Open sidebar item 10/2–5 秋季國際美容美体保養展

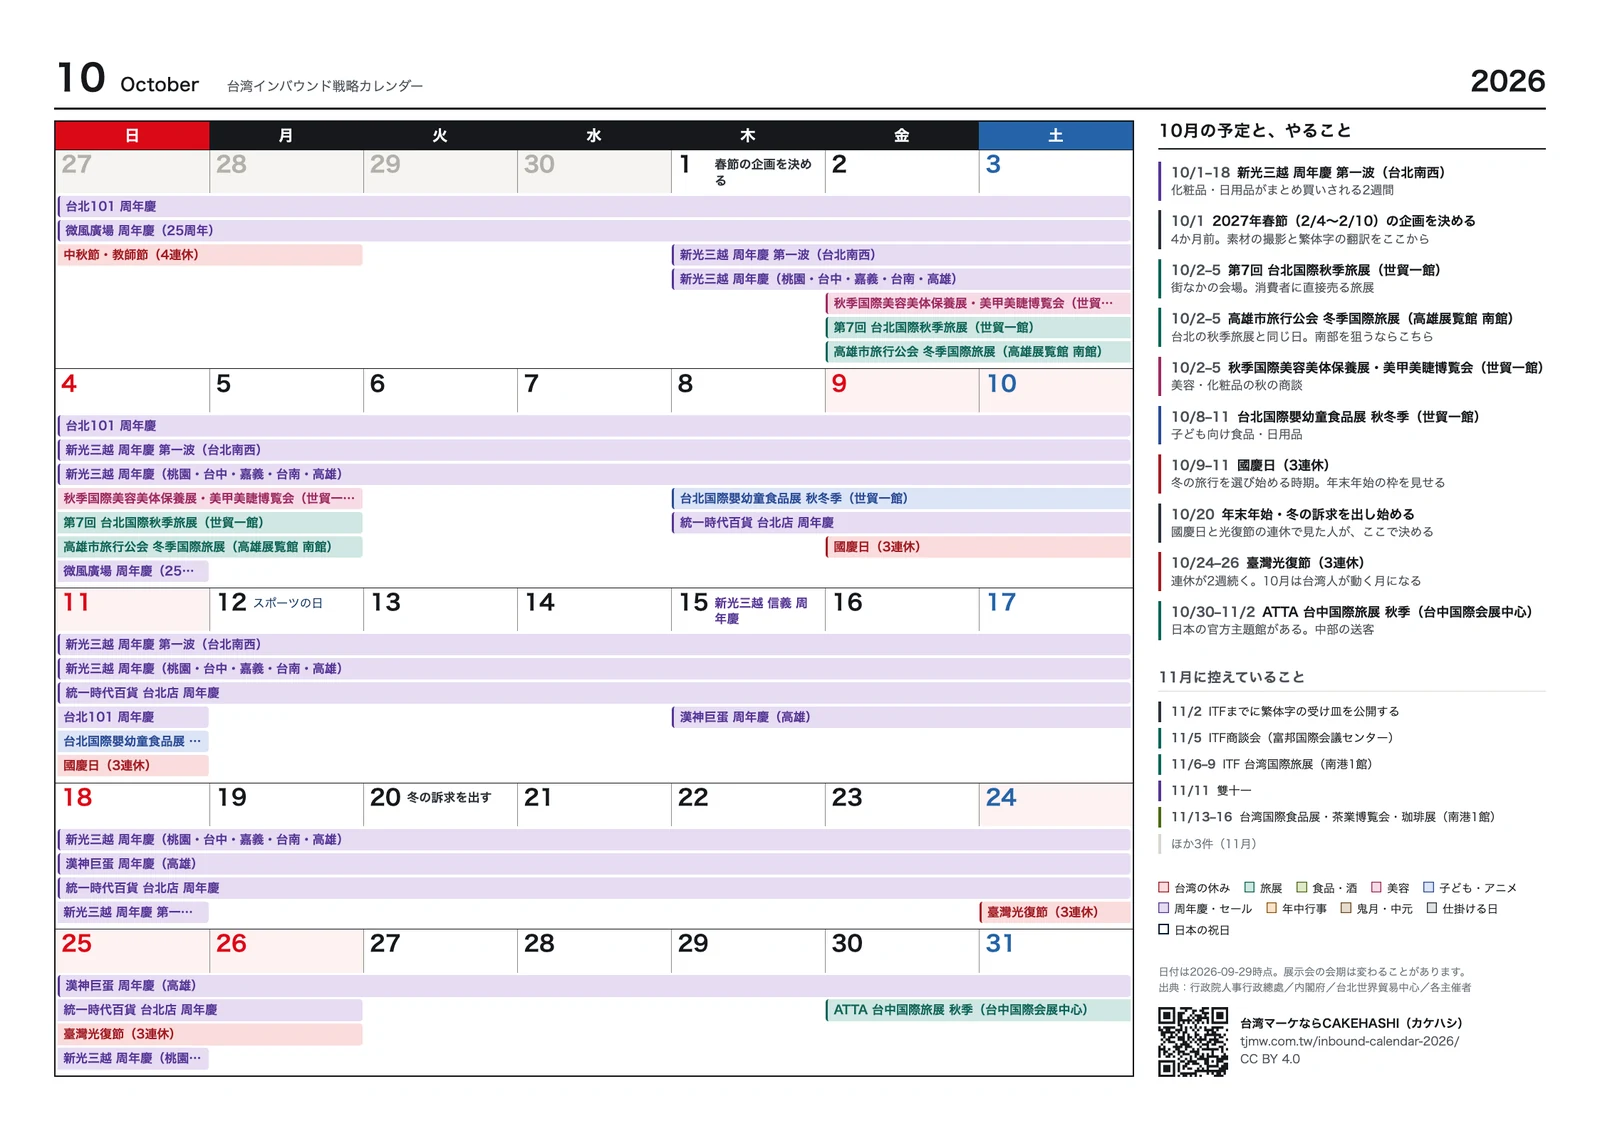(1352, 377)
